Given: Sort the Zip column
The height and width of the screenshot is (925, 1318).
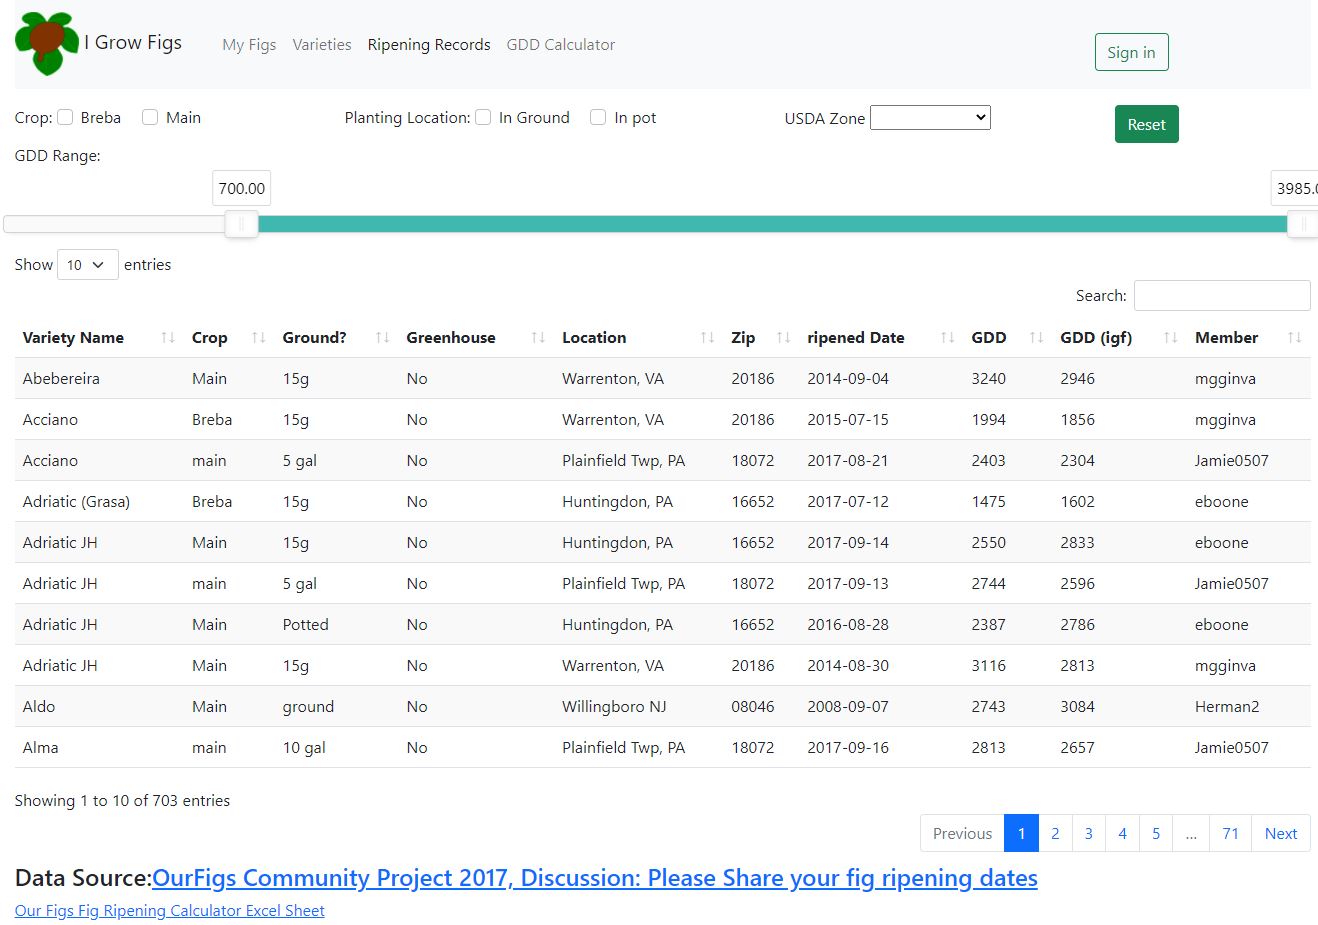Looking at the screenshot, I should click(x=782, y=337).
